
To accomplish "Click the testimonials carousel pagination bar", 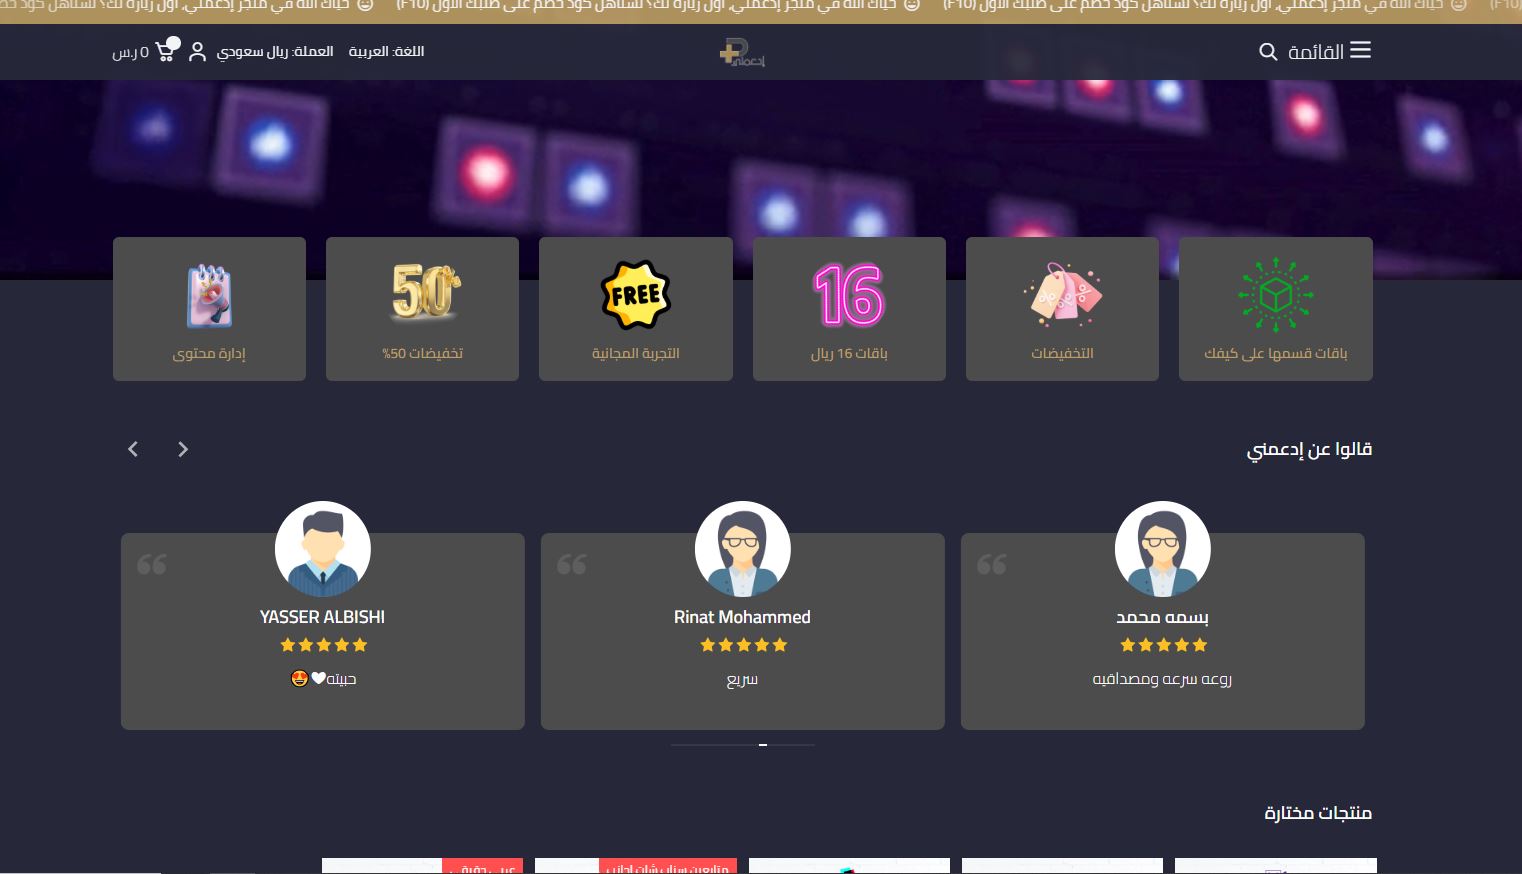I will tap(742, 745).
